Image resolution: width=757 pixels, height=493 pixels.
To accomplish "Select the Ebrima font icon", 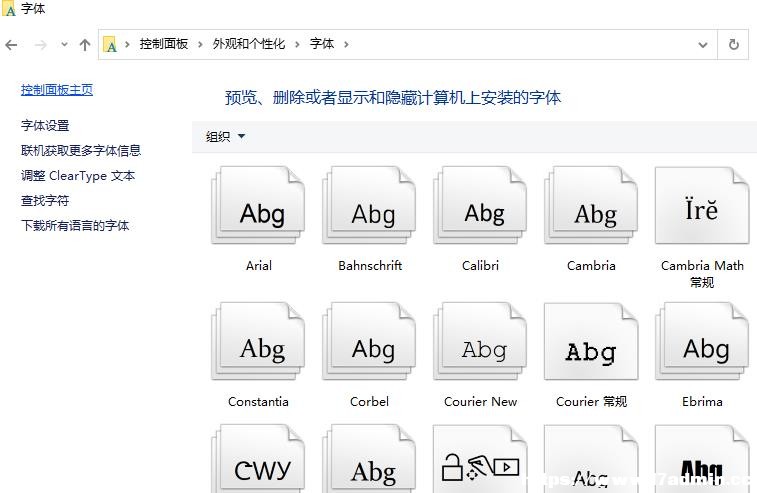I will click(x=702, y=341).
